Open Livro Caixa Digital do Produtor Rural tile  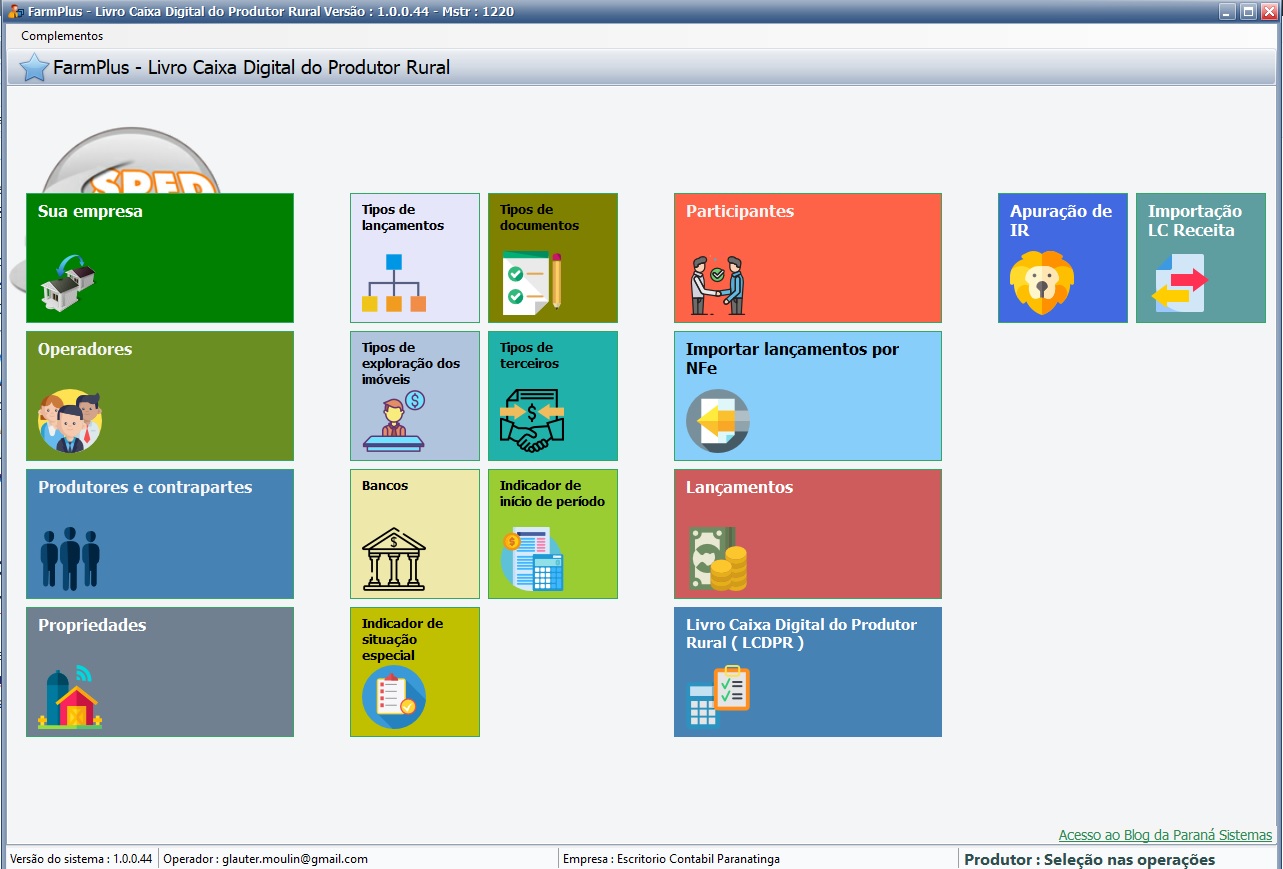click(x=808, y=672)
